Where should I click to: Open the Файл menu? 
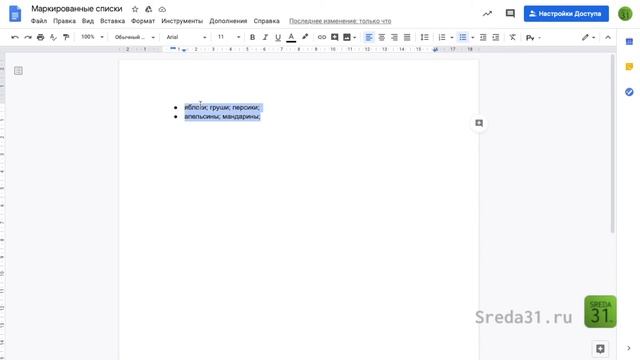39,21
